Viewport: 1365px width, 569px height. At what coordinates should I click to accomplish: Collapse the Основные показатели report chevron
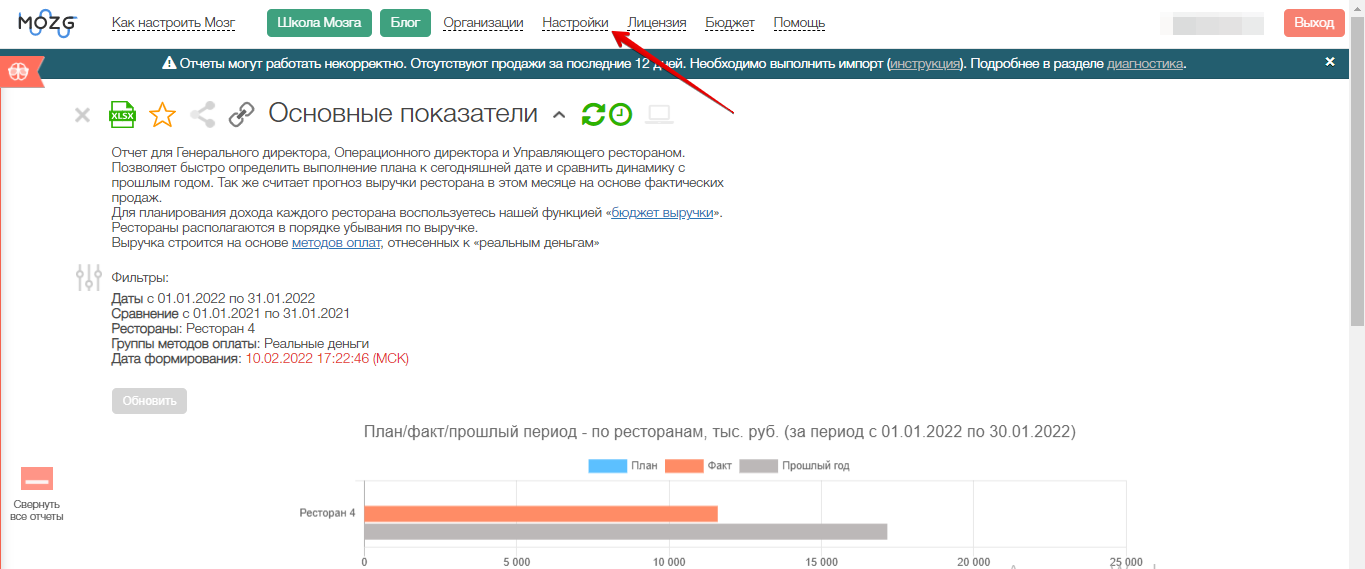tap(559, 115)
